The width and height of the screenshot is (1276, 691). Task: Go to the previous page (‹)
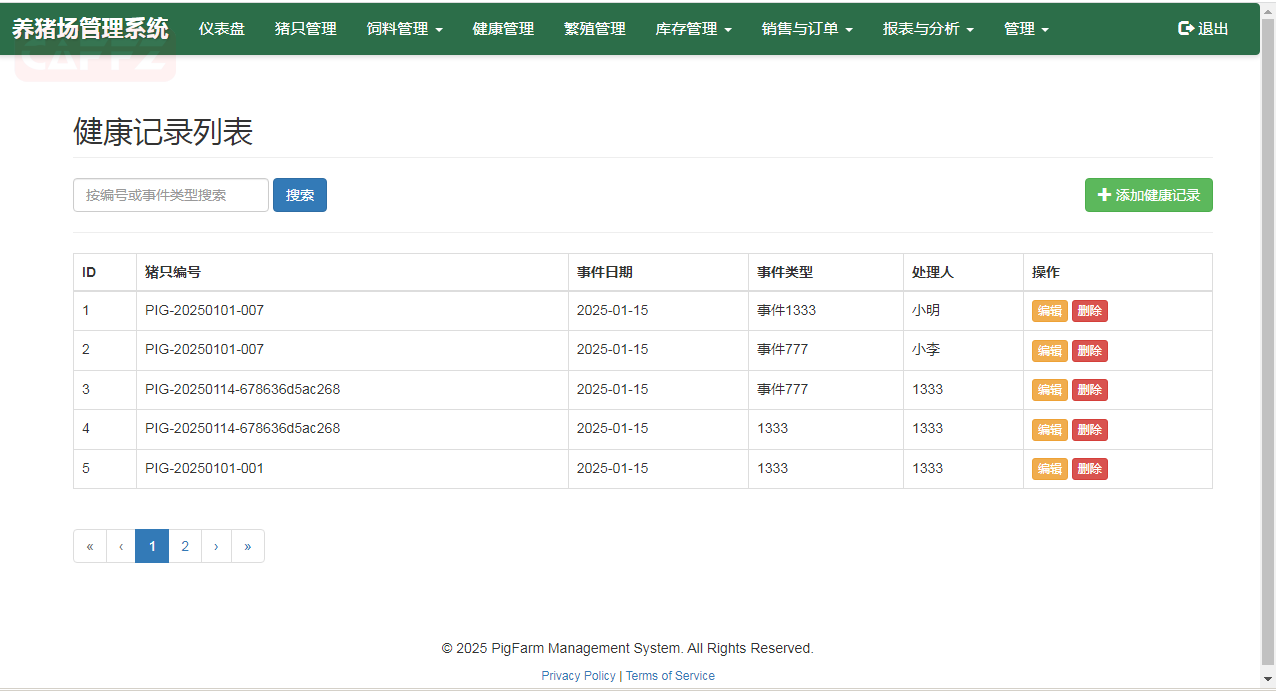[x=121, y=546]
